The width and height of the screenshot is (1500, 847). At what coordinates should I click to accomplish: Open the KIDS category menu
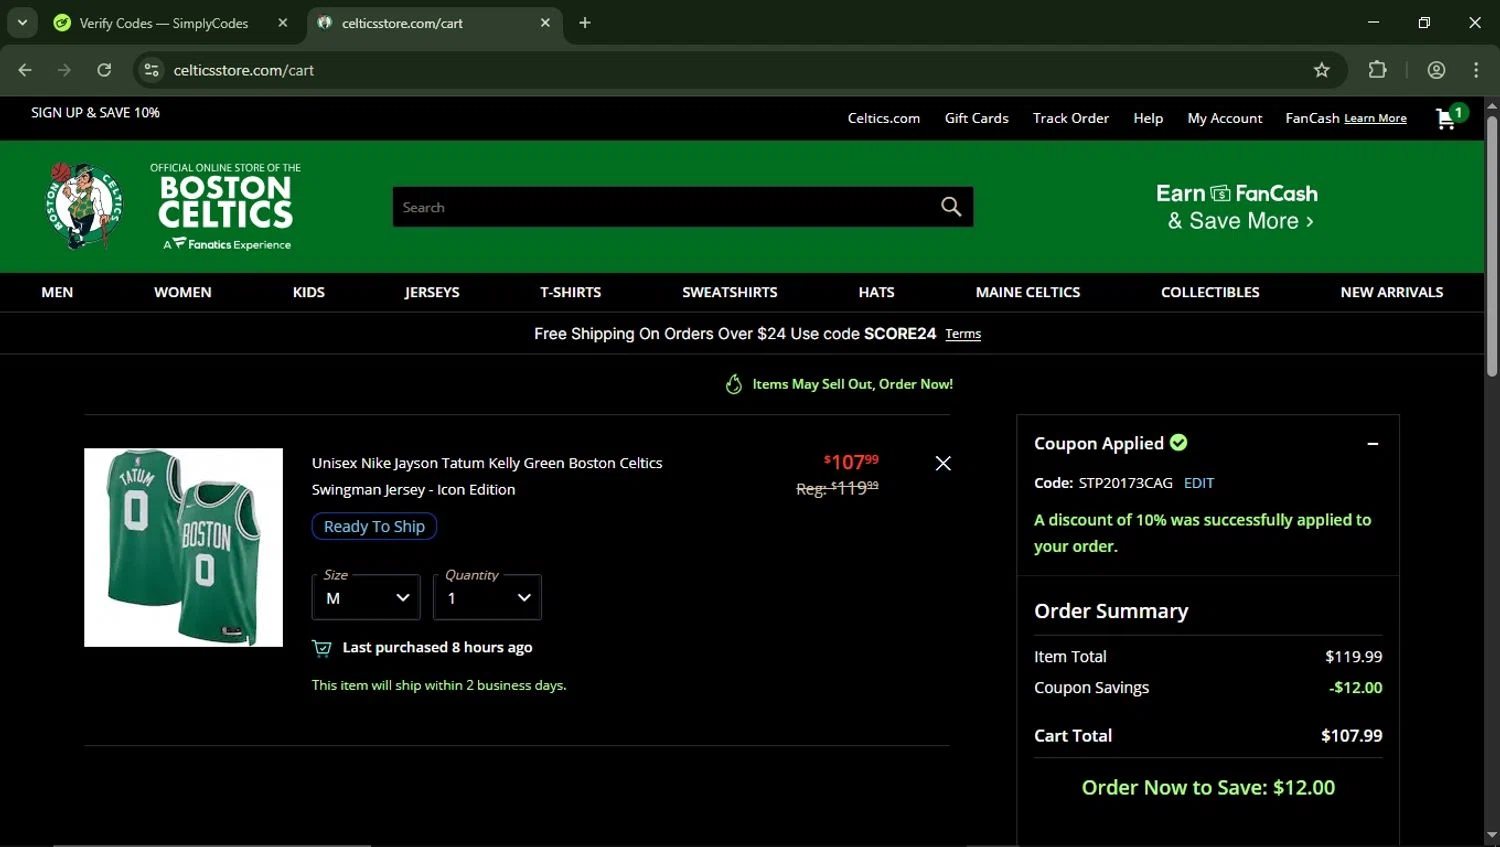(309, 292)
